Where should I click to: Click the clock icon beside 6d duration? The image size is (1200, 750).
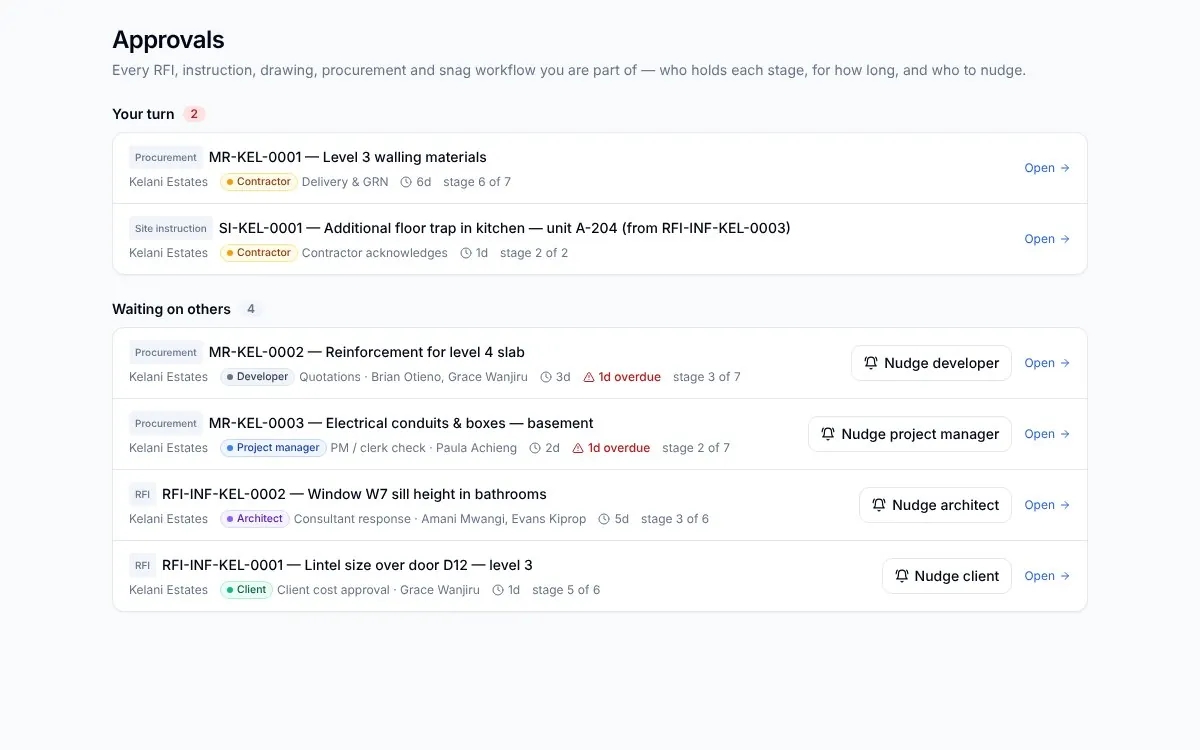click(406, 182)
